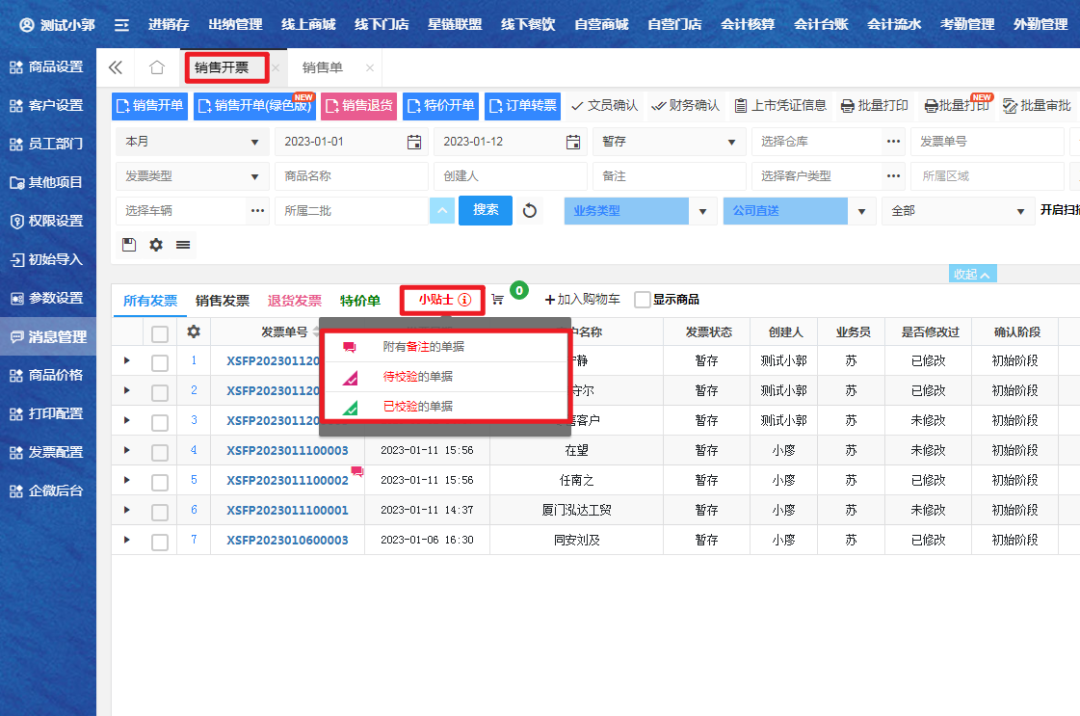Tick checkbox for row 4
Screen dimensions: 1080x716
click(160, 451)
